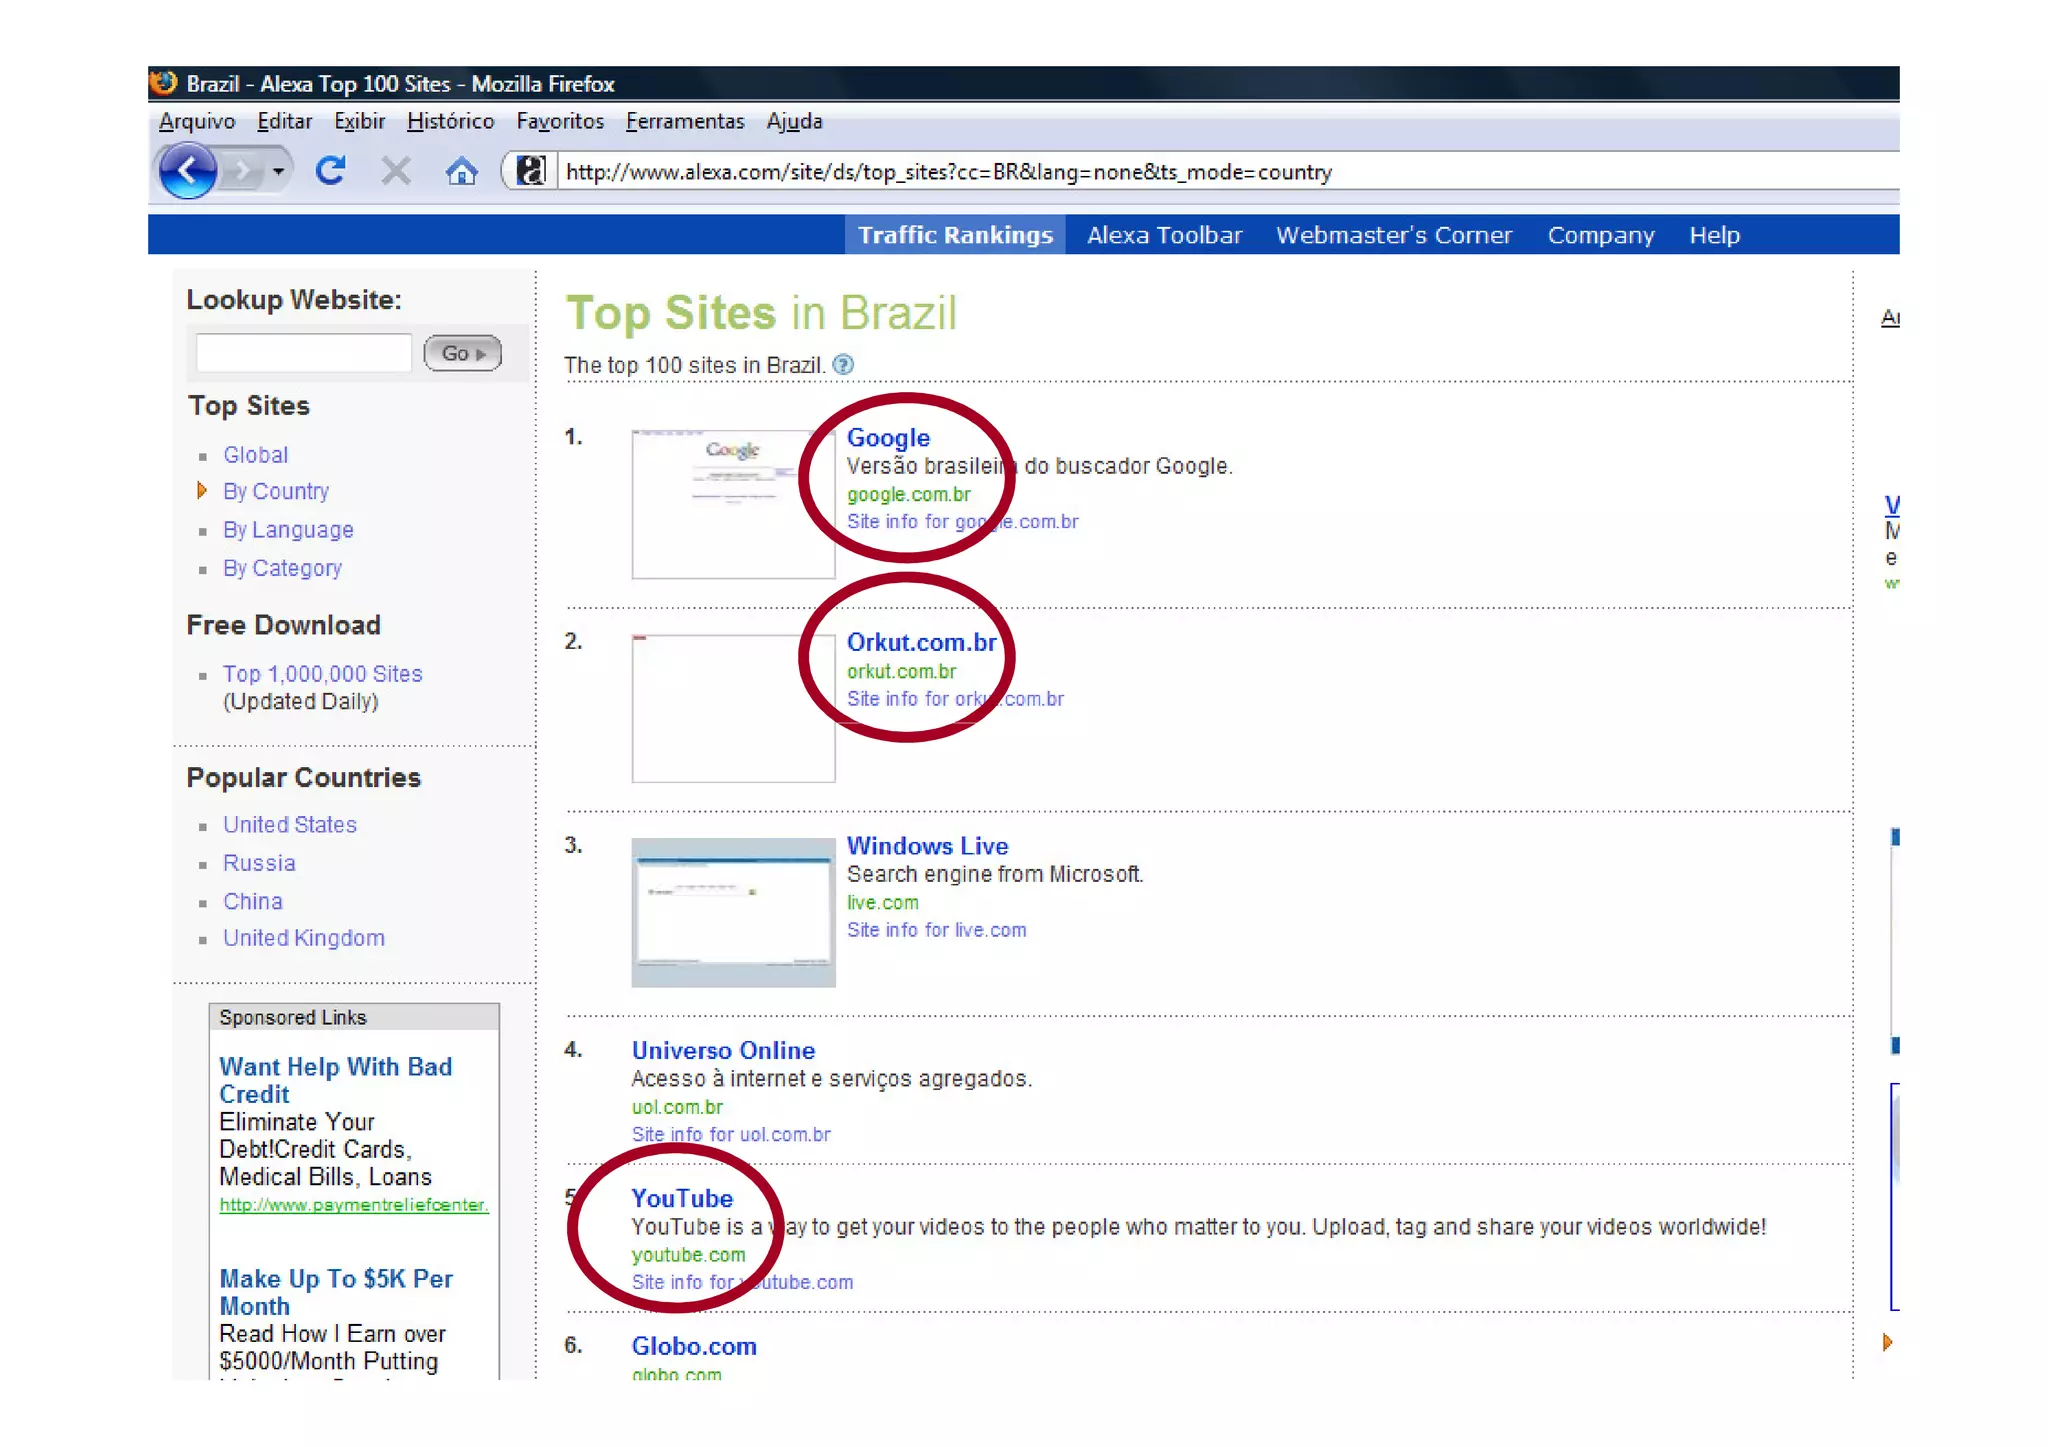Open the Ferramentas menu
Image resolution: width=2048 pixels, height=1447 pixels.
click(x=685, y=121)
